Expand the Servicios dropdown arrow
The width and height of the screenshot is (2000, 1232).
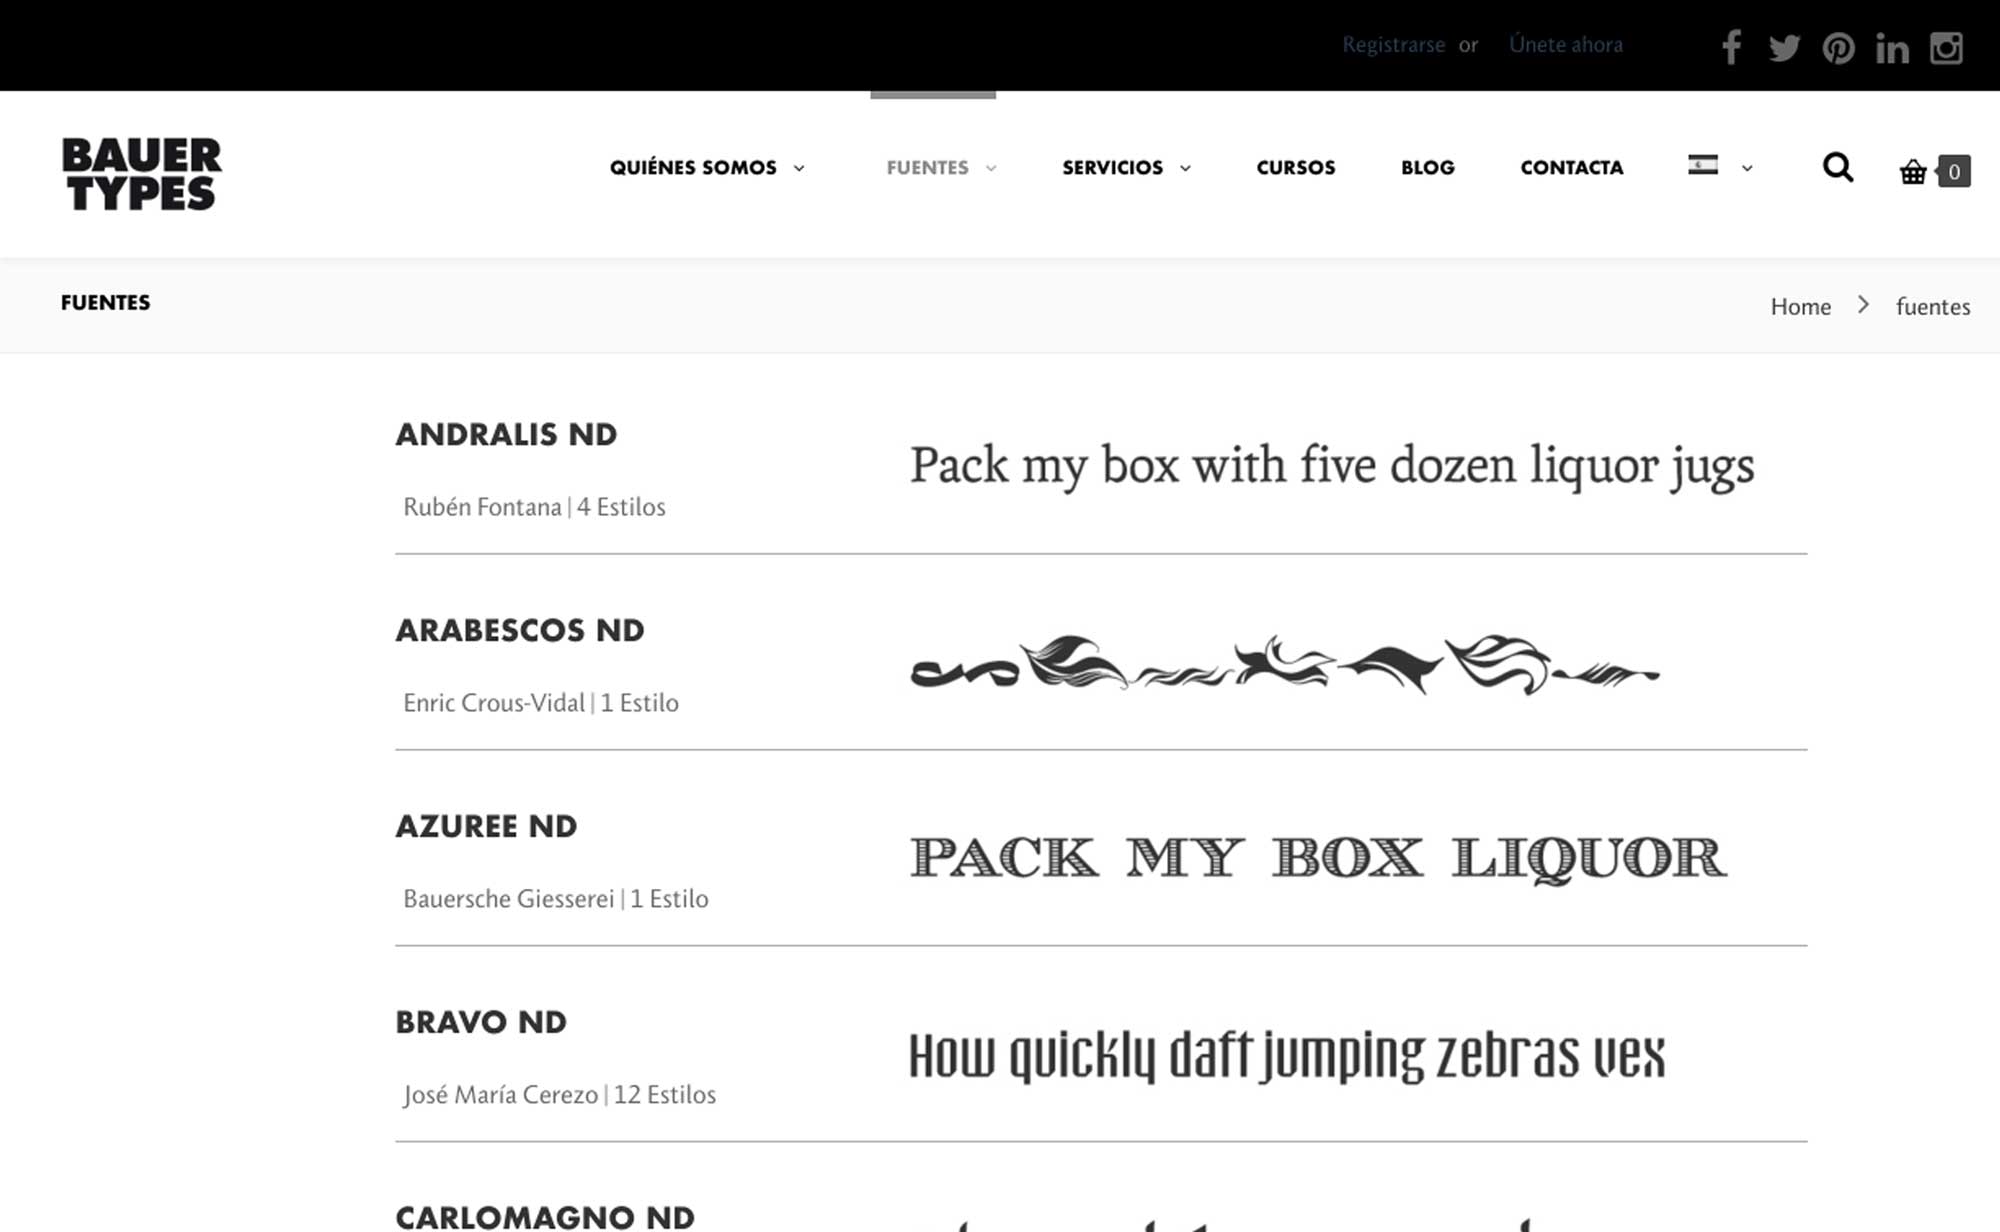[x=1185, y=168]
